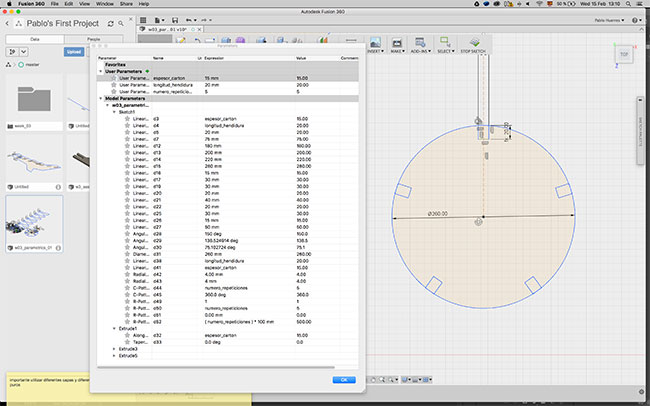Click the TOP view cube
Screen dimensions: 650x406
(x=625, y=54)
